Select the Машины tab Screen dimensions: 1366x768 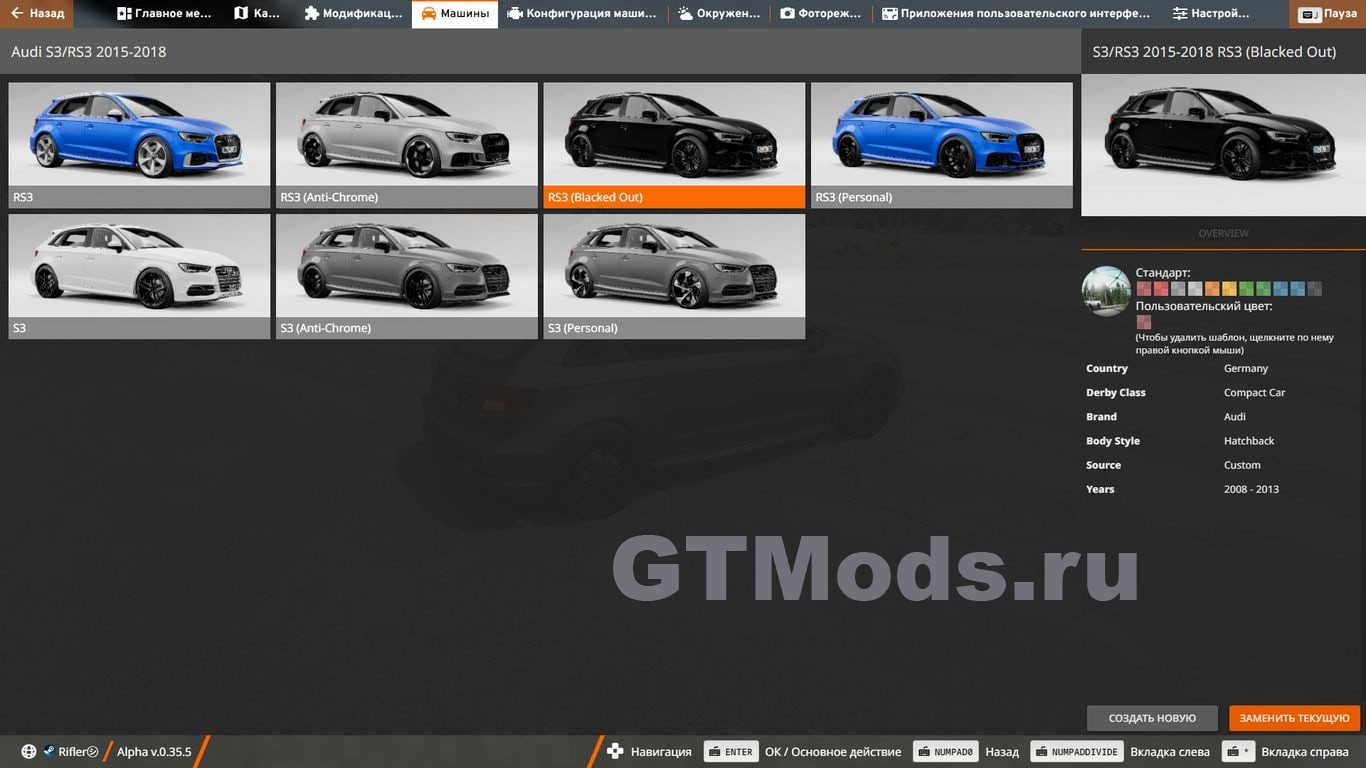[455, 14]
